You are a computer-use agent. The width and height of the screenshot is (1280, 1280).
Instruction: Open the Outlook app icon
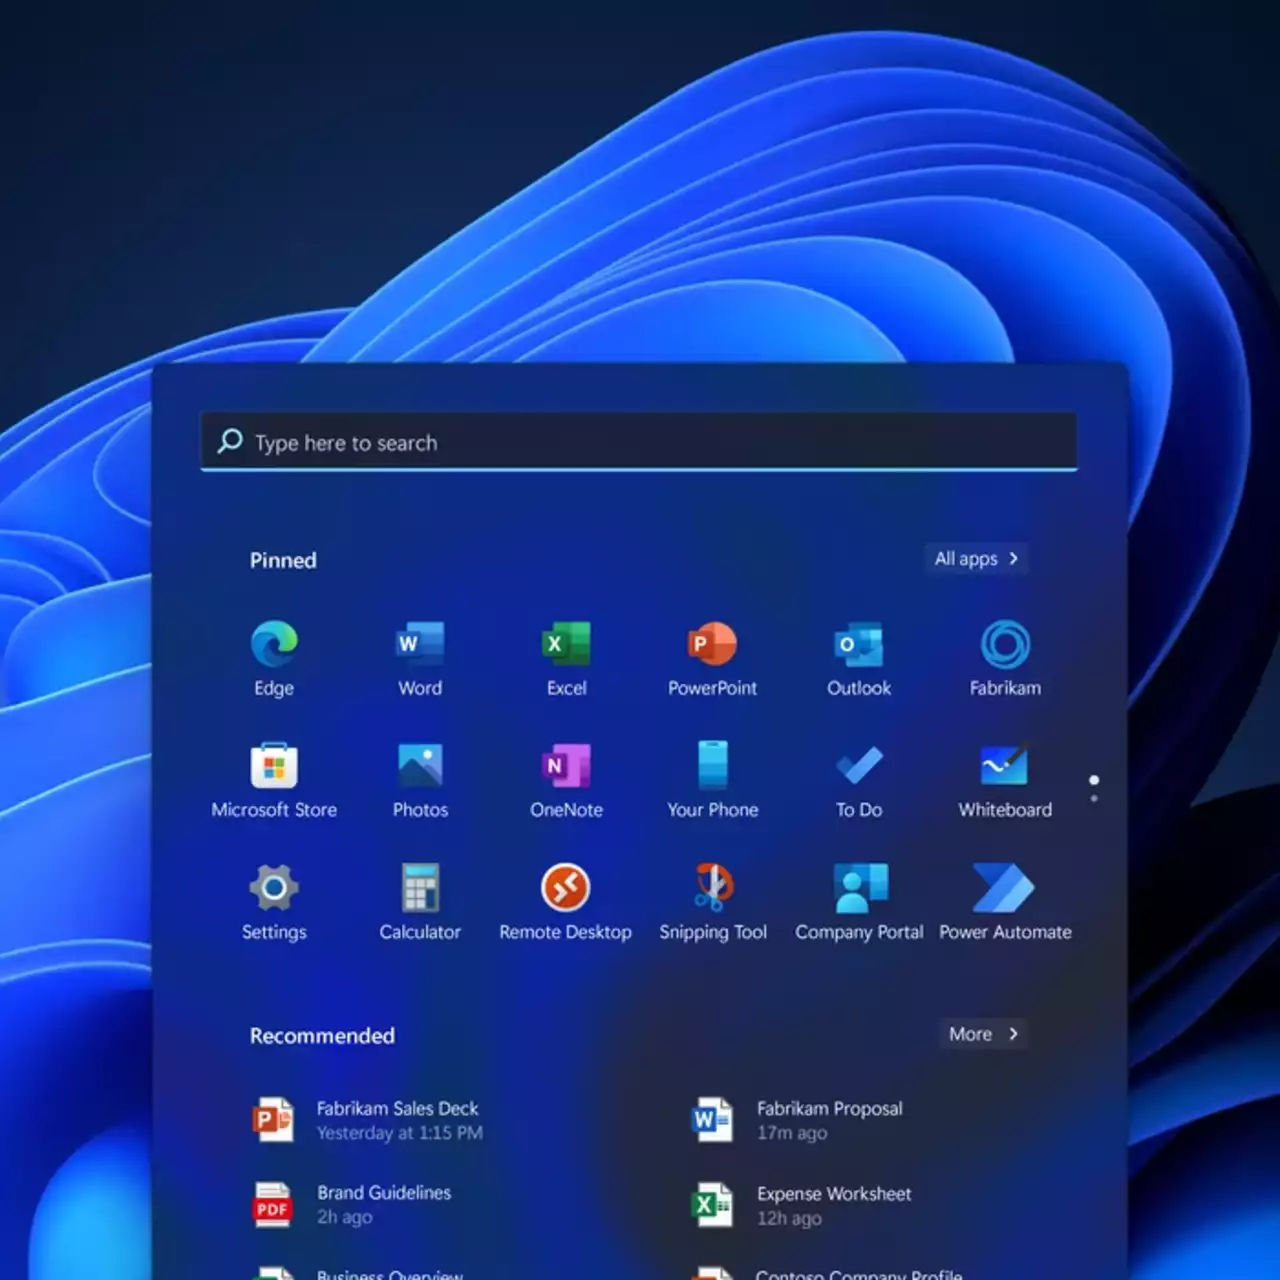click(859, 658)
